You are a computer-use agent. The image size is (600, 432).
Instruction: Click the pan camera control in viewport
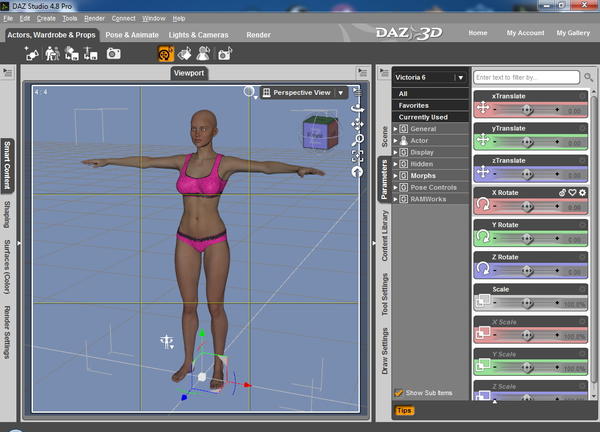pyautogui.click(x=357, y=124)
